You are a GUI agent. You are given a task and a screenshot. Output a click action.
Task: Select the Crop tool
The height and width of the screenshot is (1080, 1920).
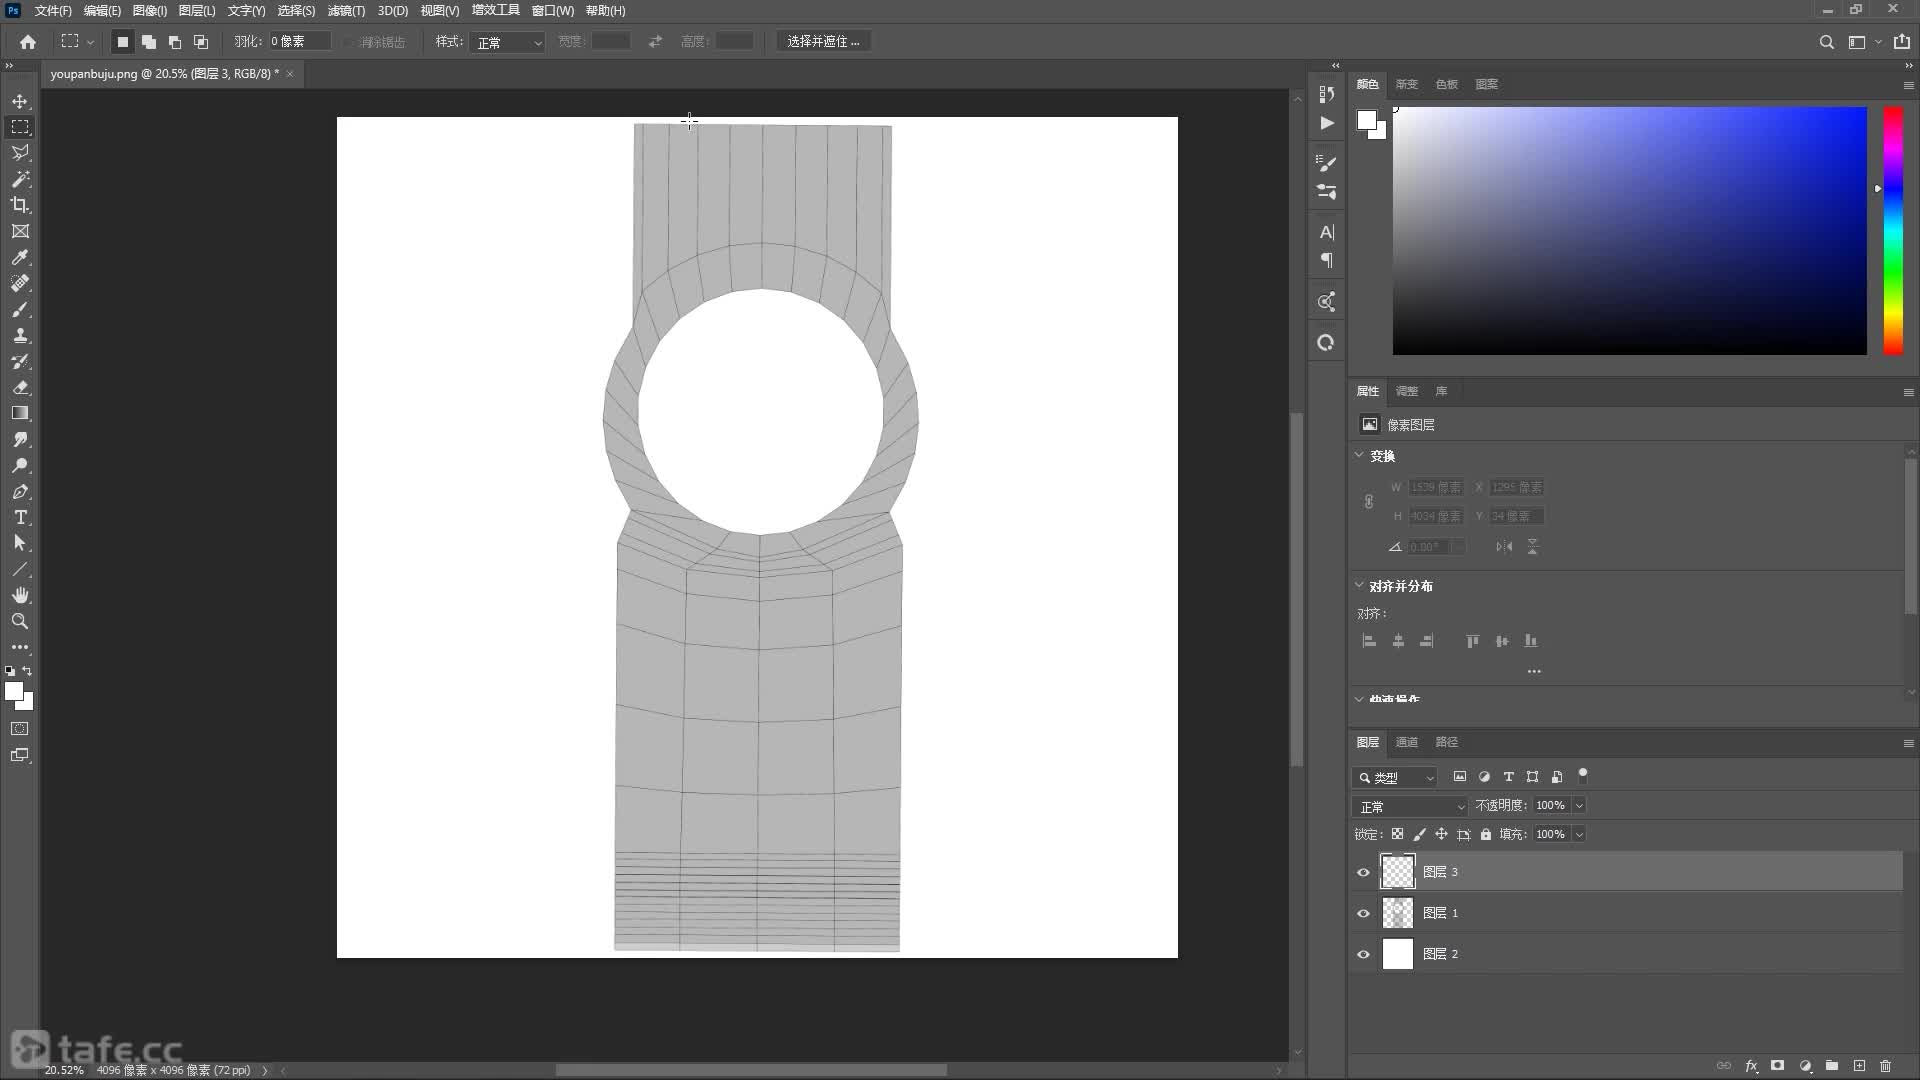20,205
